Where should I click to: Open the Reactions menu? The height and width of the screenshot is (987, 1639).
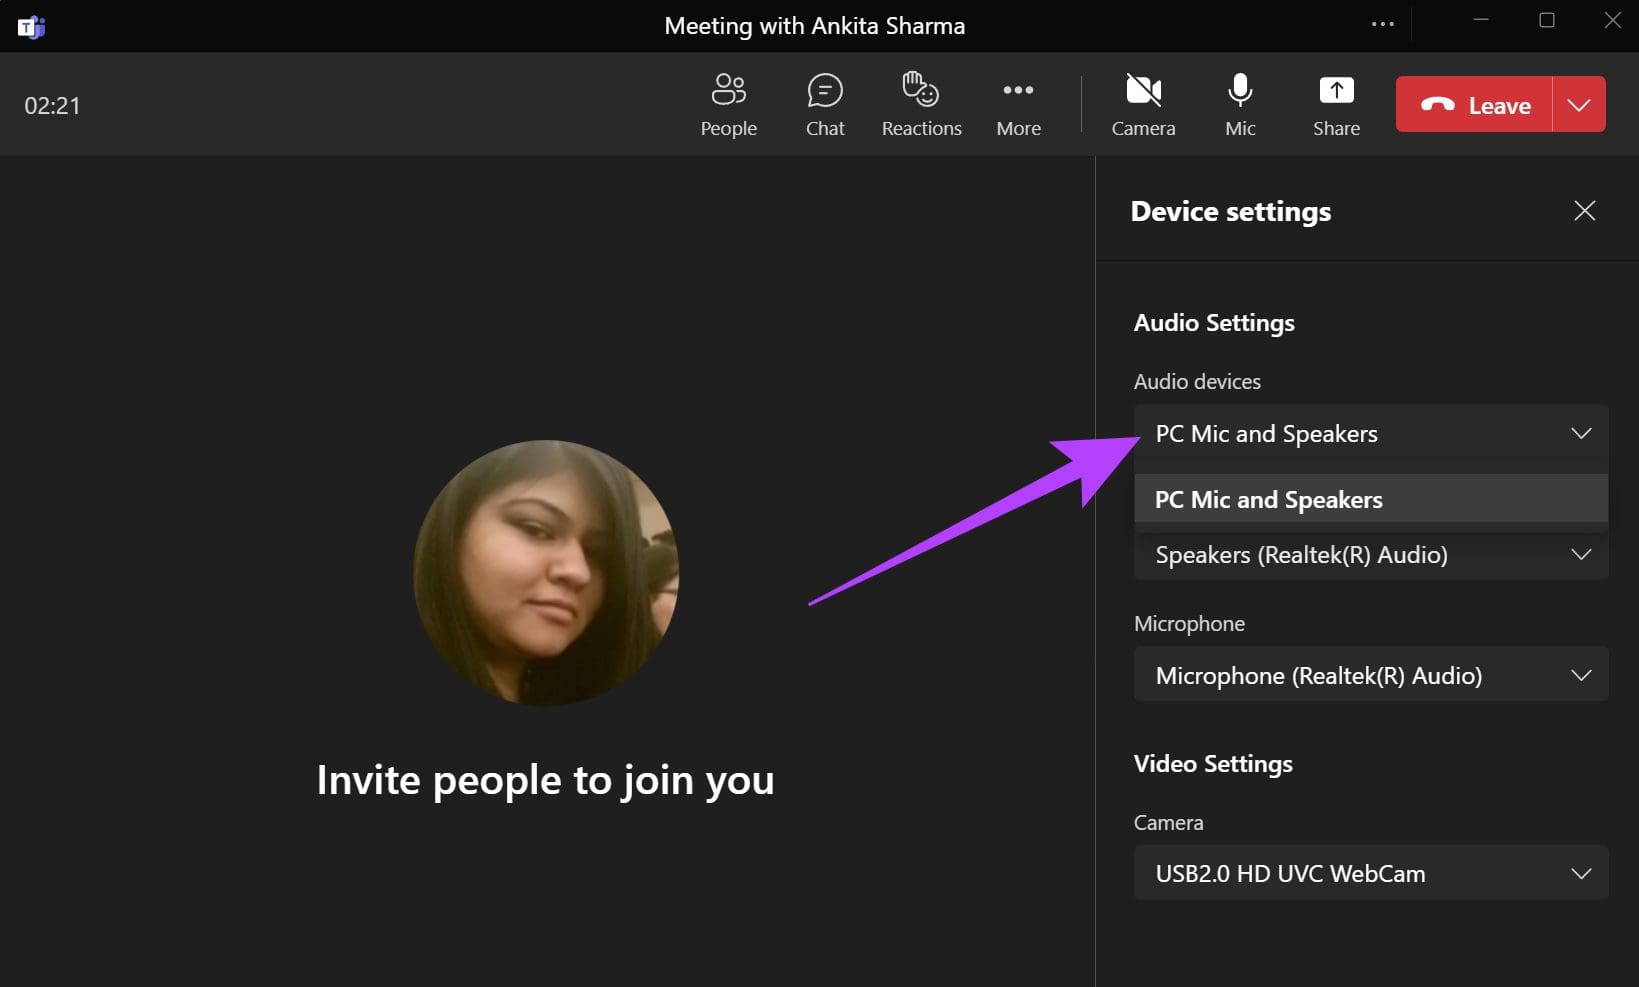[x=921, y=105]
